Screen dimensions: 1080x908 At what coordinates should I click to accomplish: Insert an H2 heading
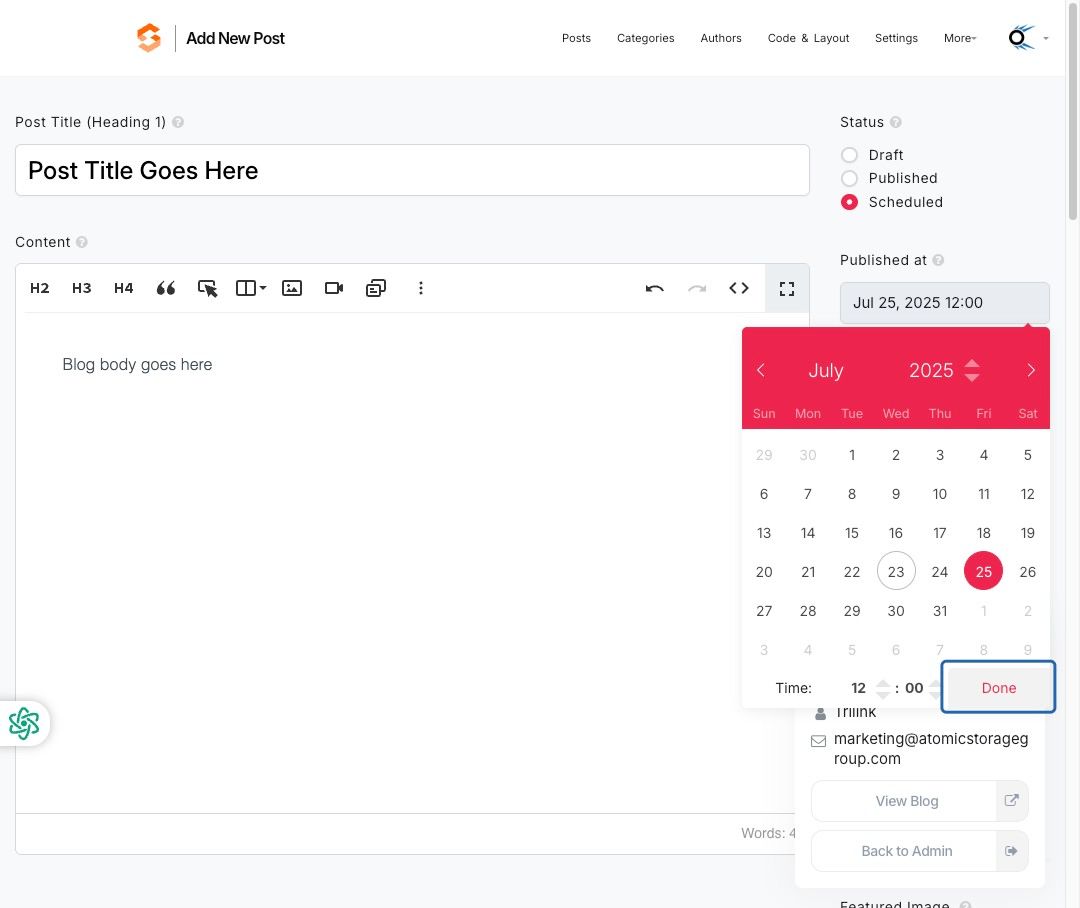39,288
